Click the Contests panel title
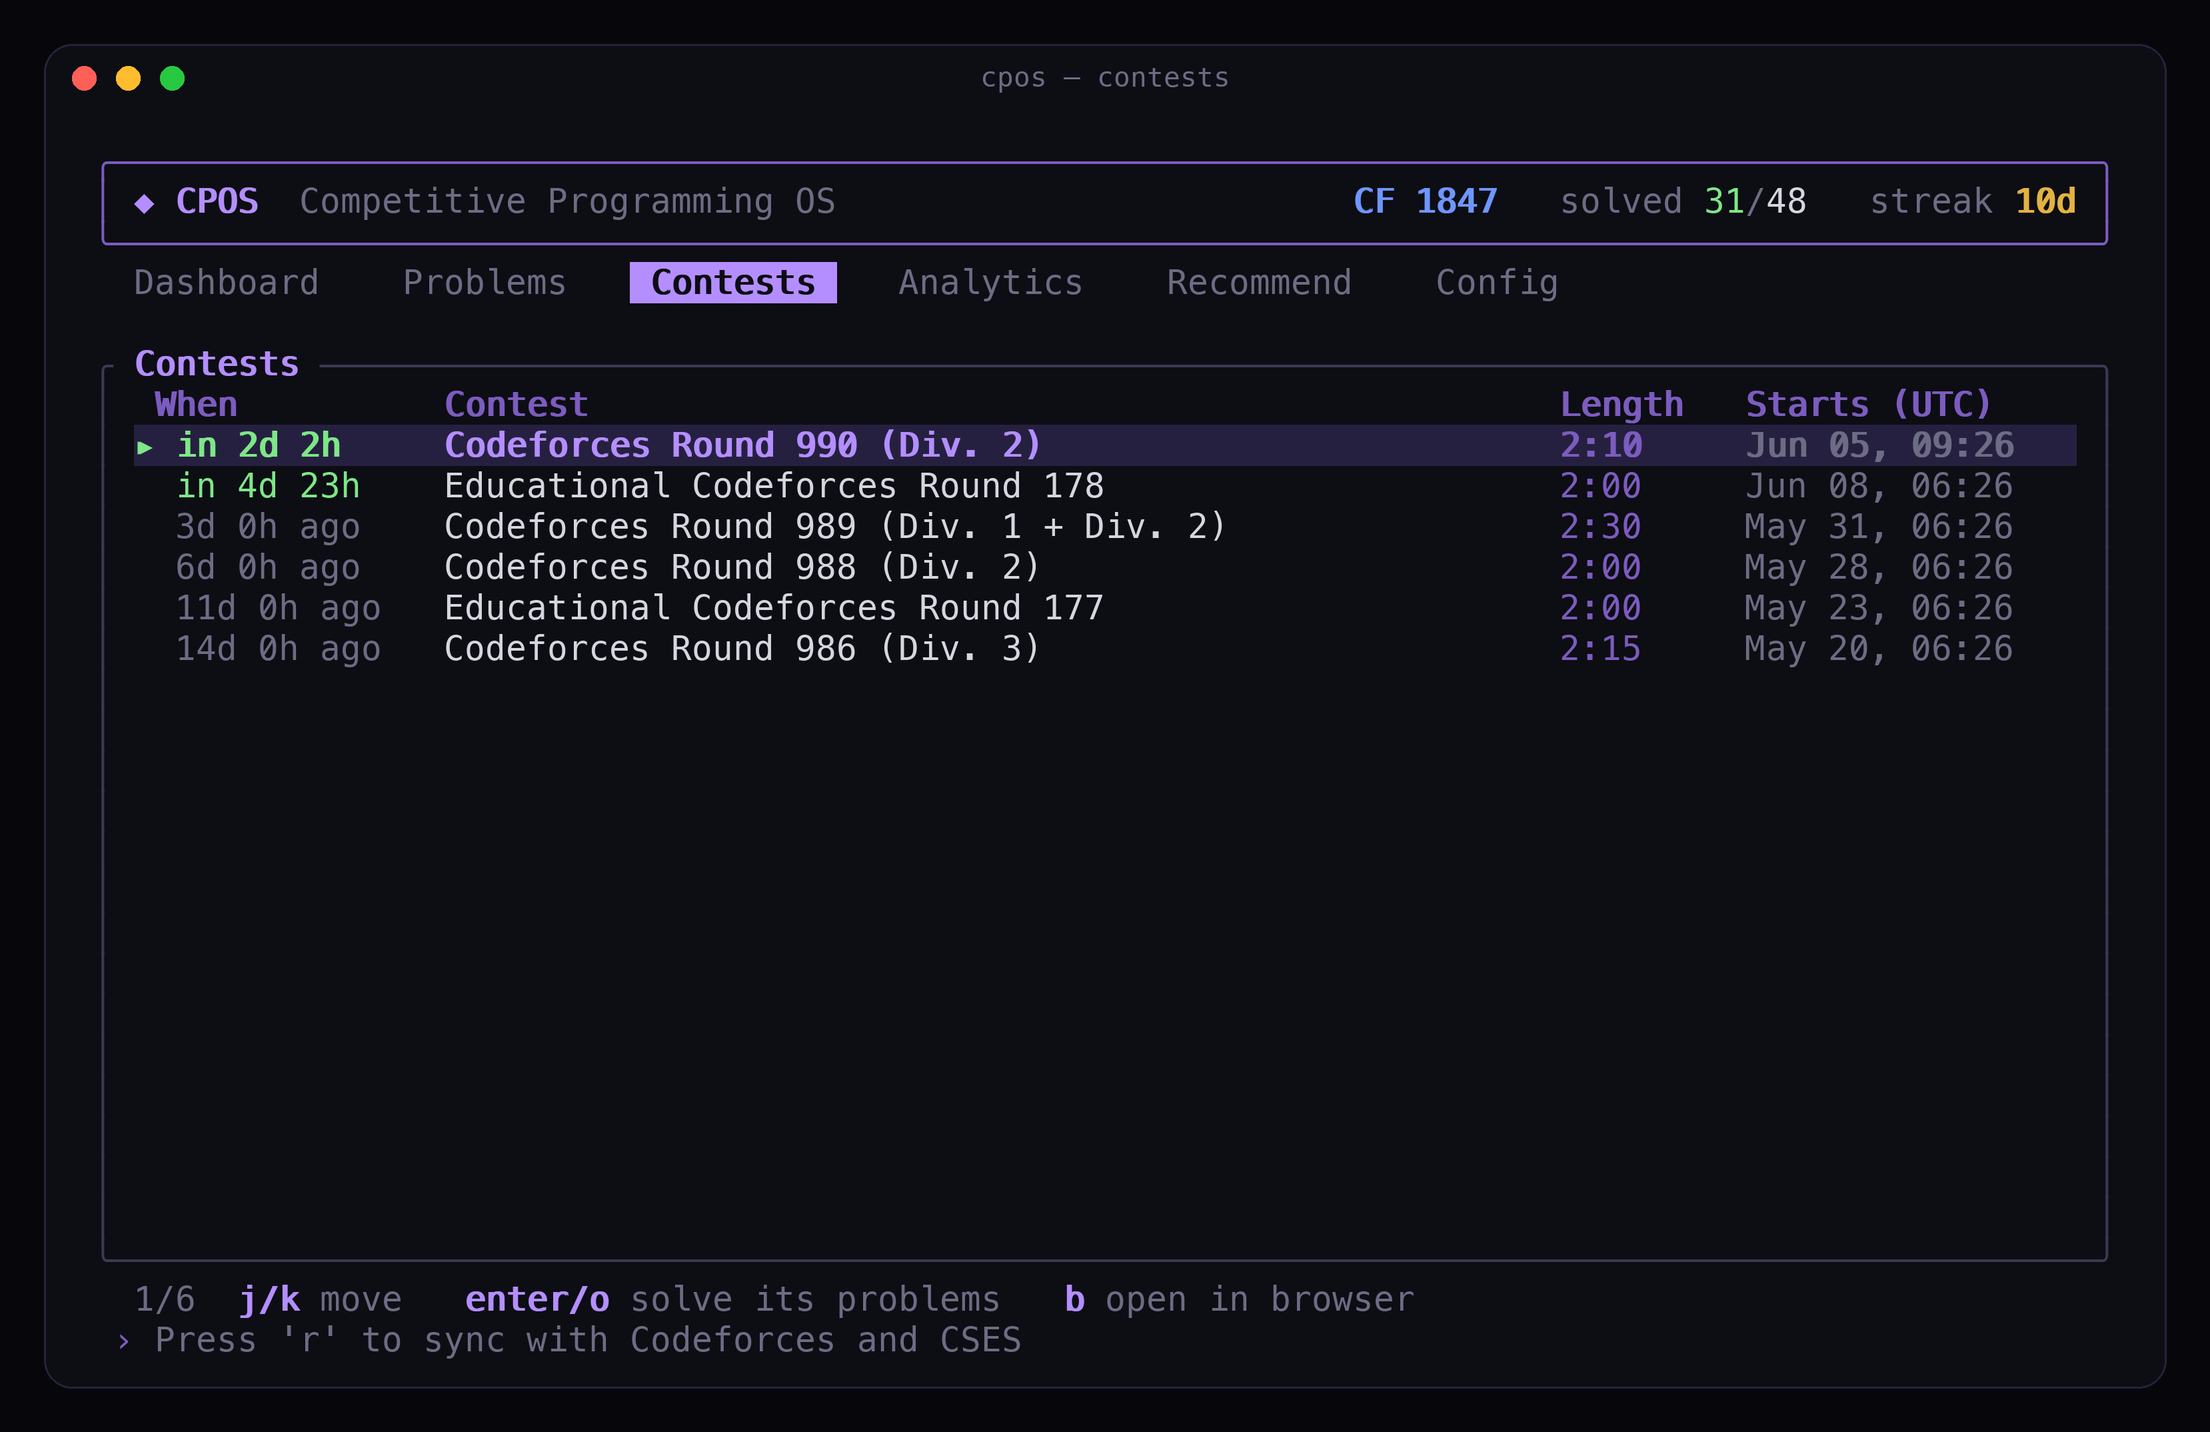 coord(217,364)
